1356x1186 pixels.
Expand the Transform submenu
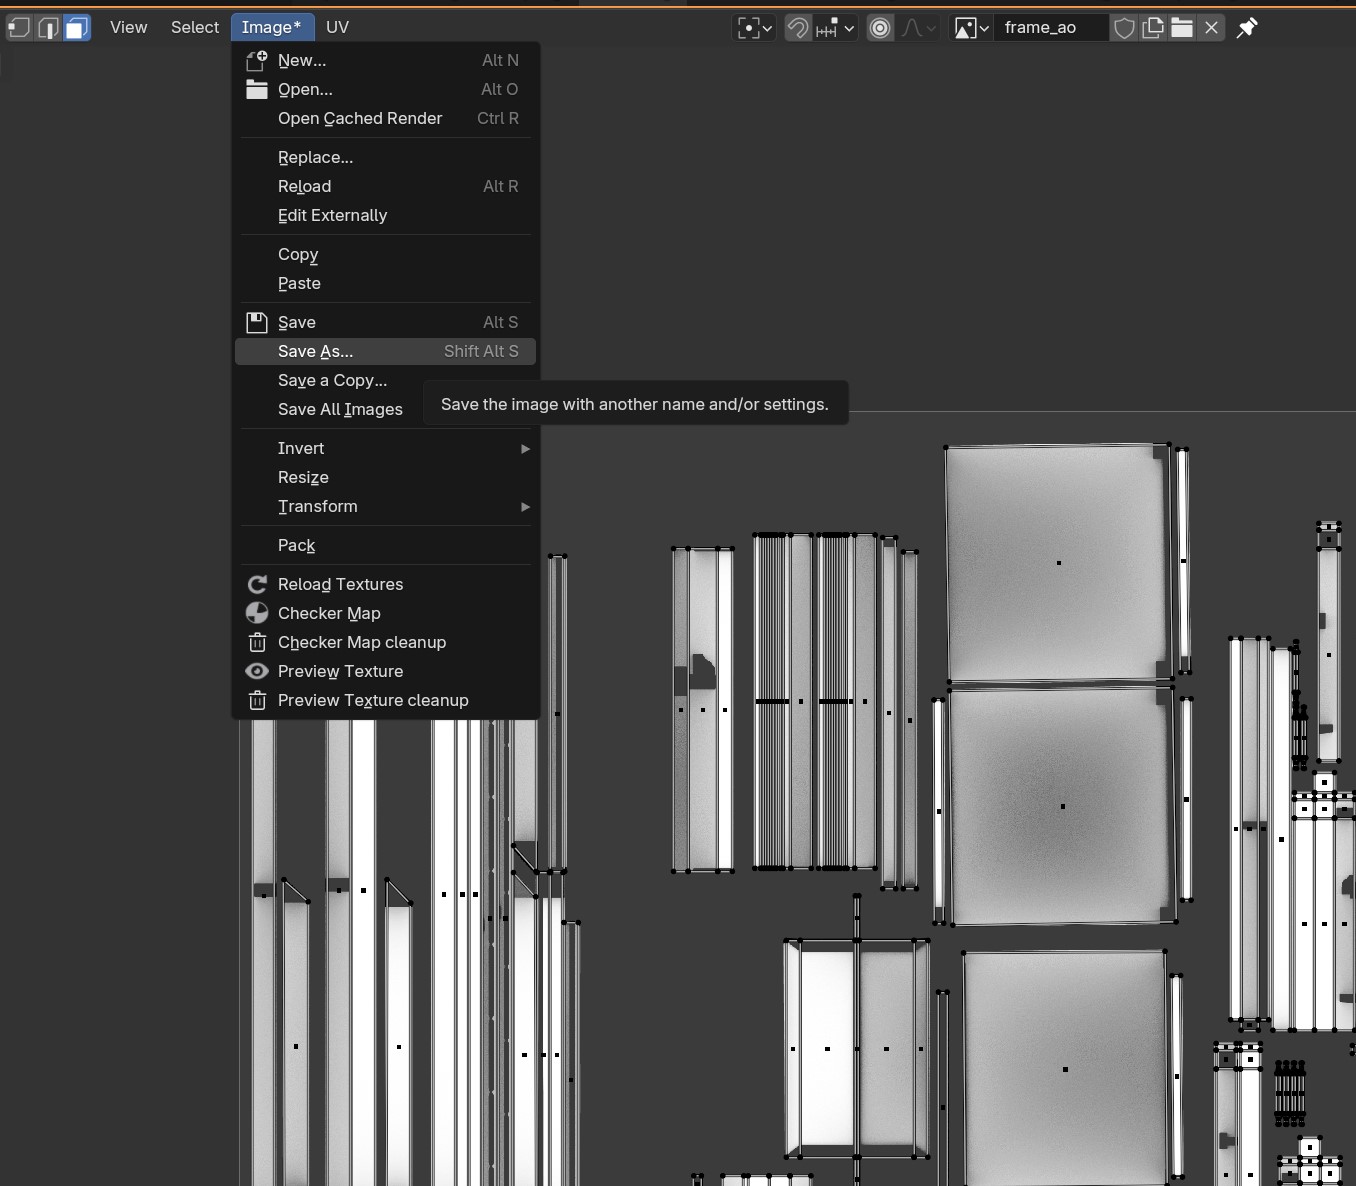point(385,506)
